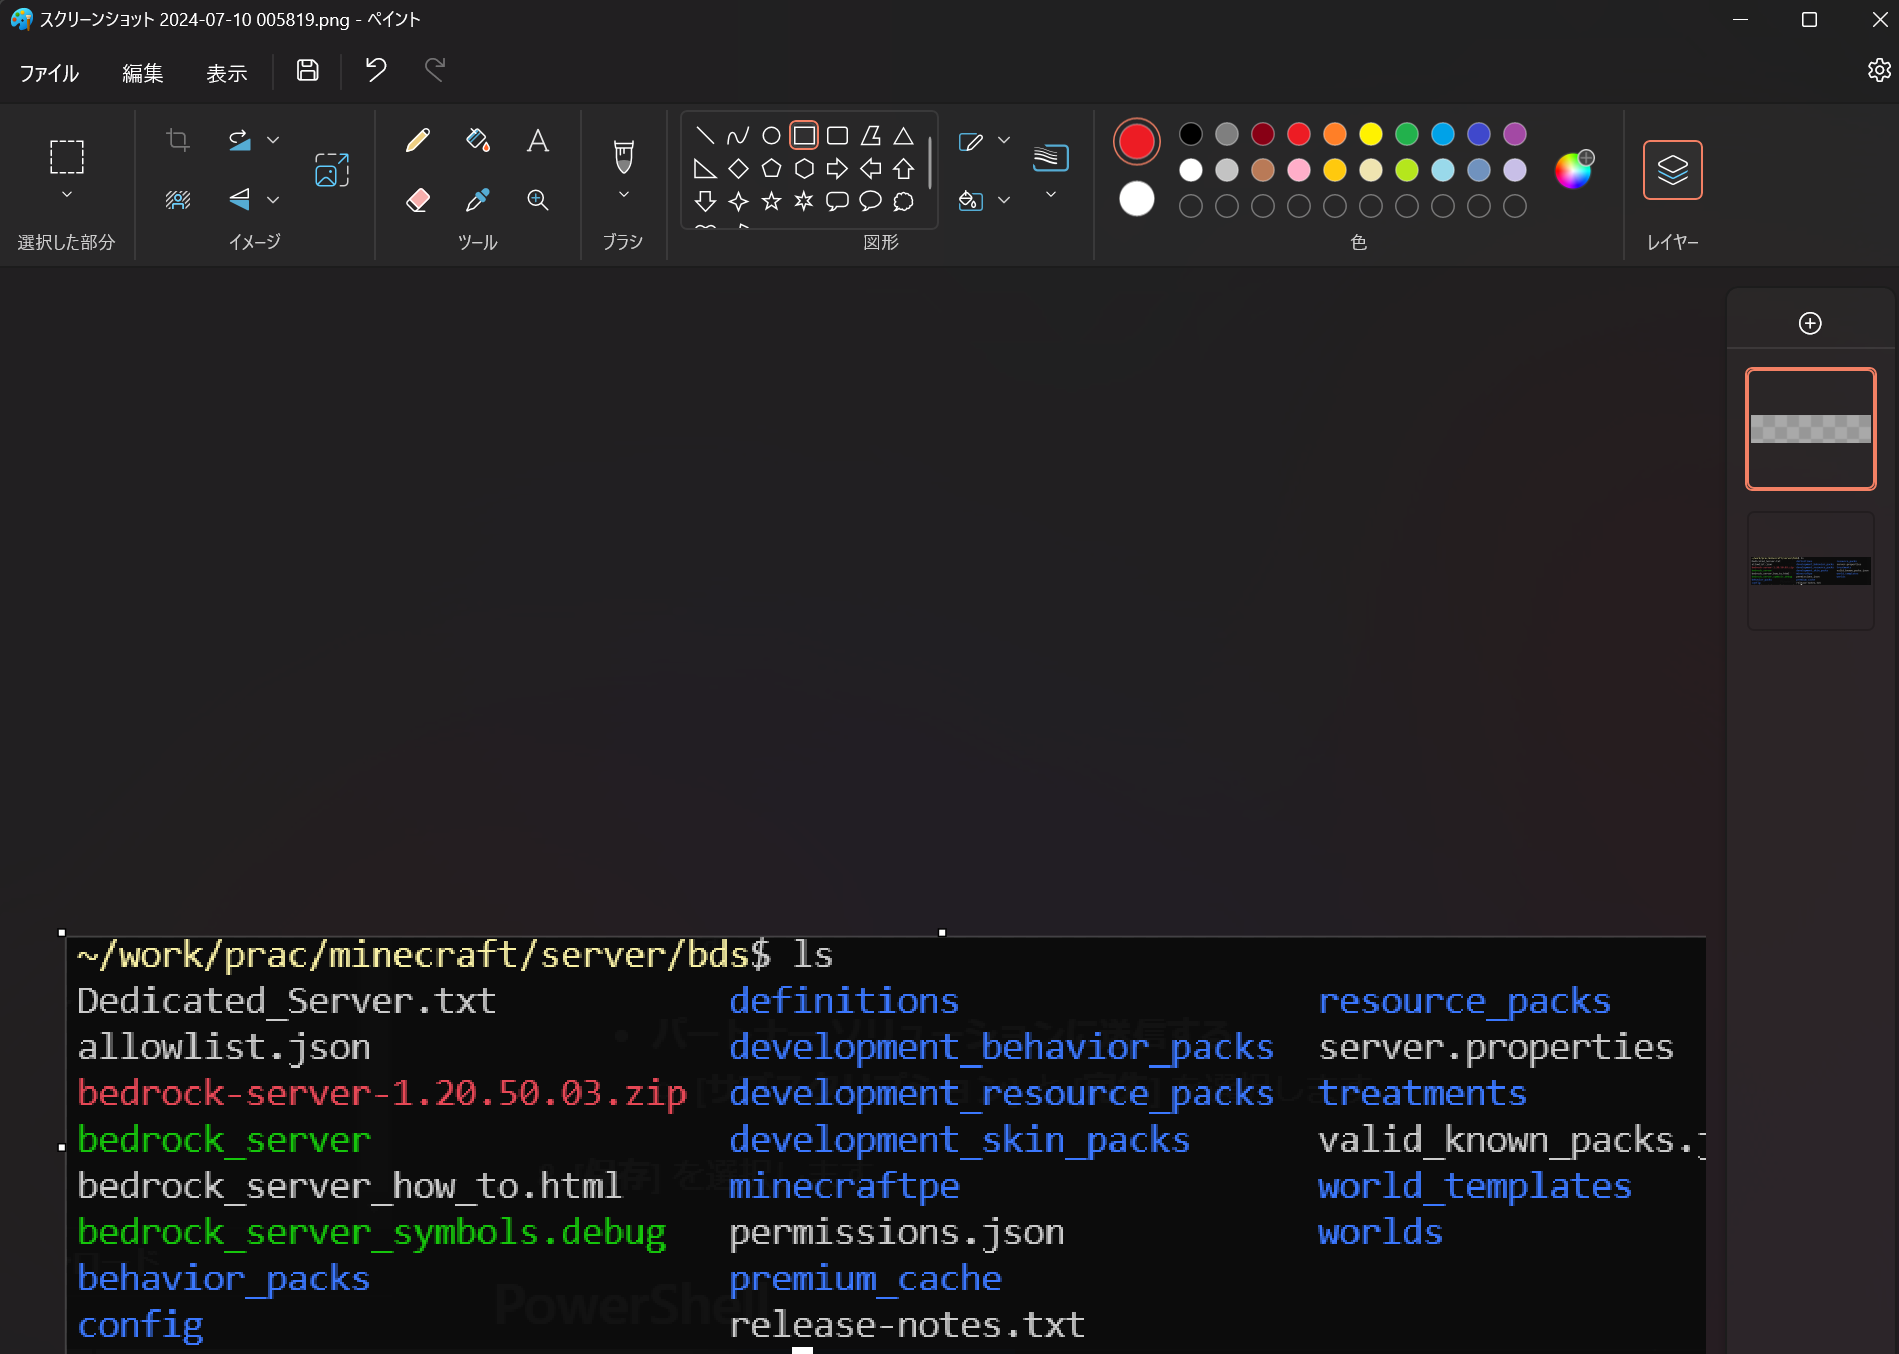Open the Brushes dropdown arrow
Screen dimensions: 1899x1354
(623, 195)
